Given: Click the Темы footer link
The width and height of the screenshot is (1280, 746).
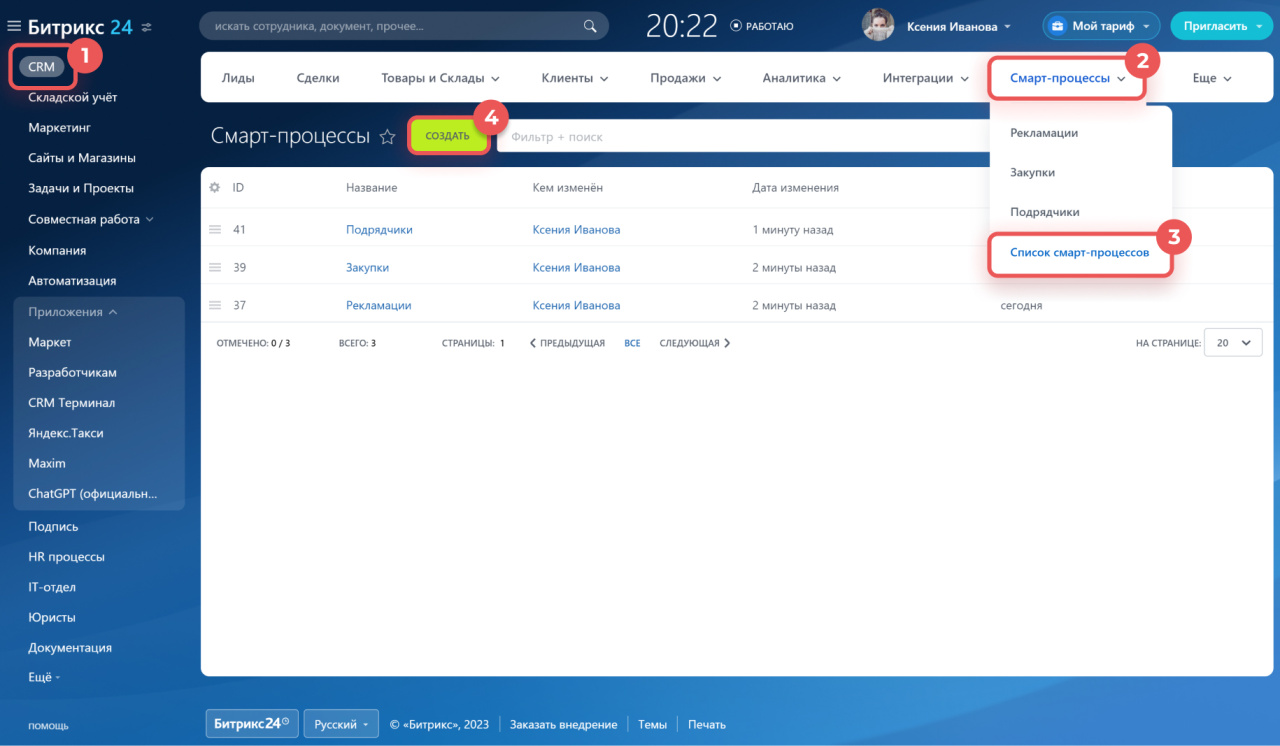Looking at the screenshot, I should coord(652,724).
